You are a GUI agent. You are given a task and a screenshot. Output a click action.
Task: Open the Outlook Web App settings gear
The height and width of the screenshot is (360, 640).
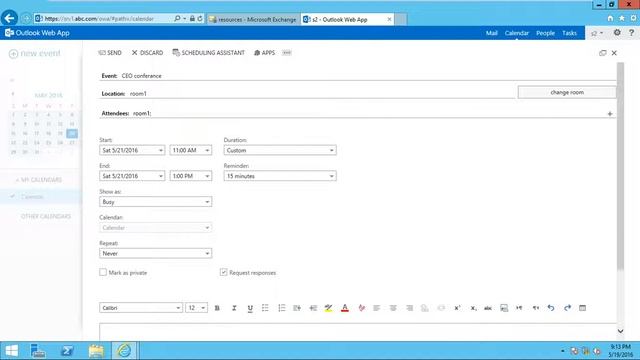[617, 33]
